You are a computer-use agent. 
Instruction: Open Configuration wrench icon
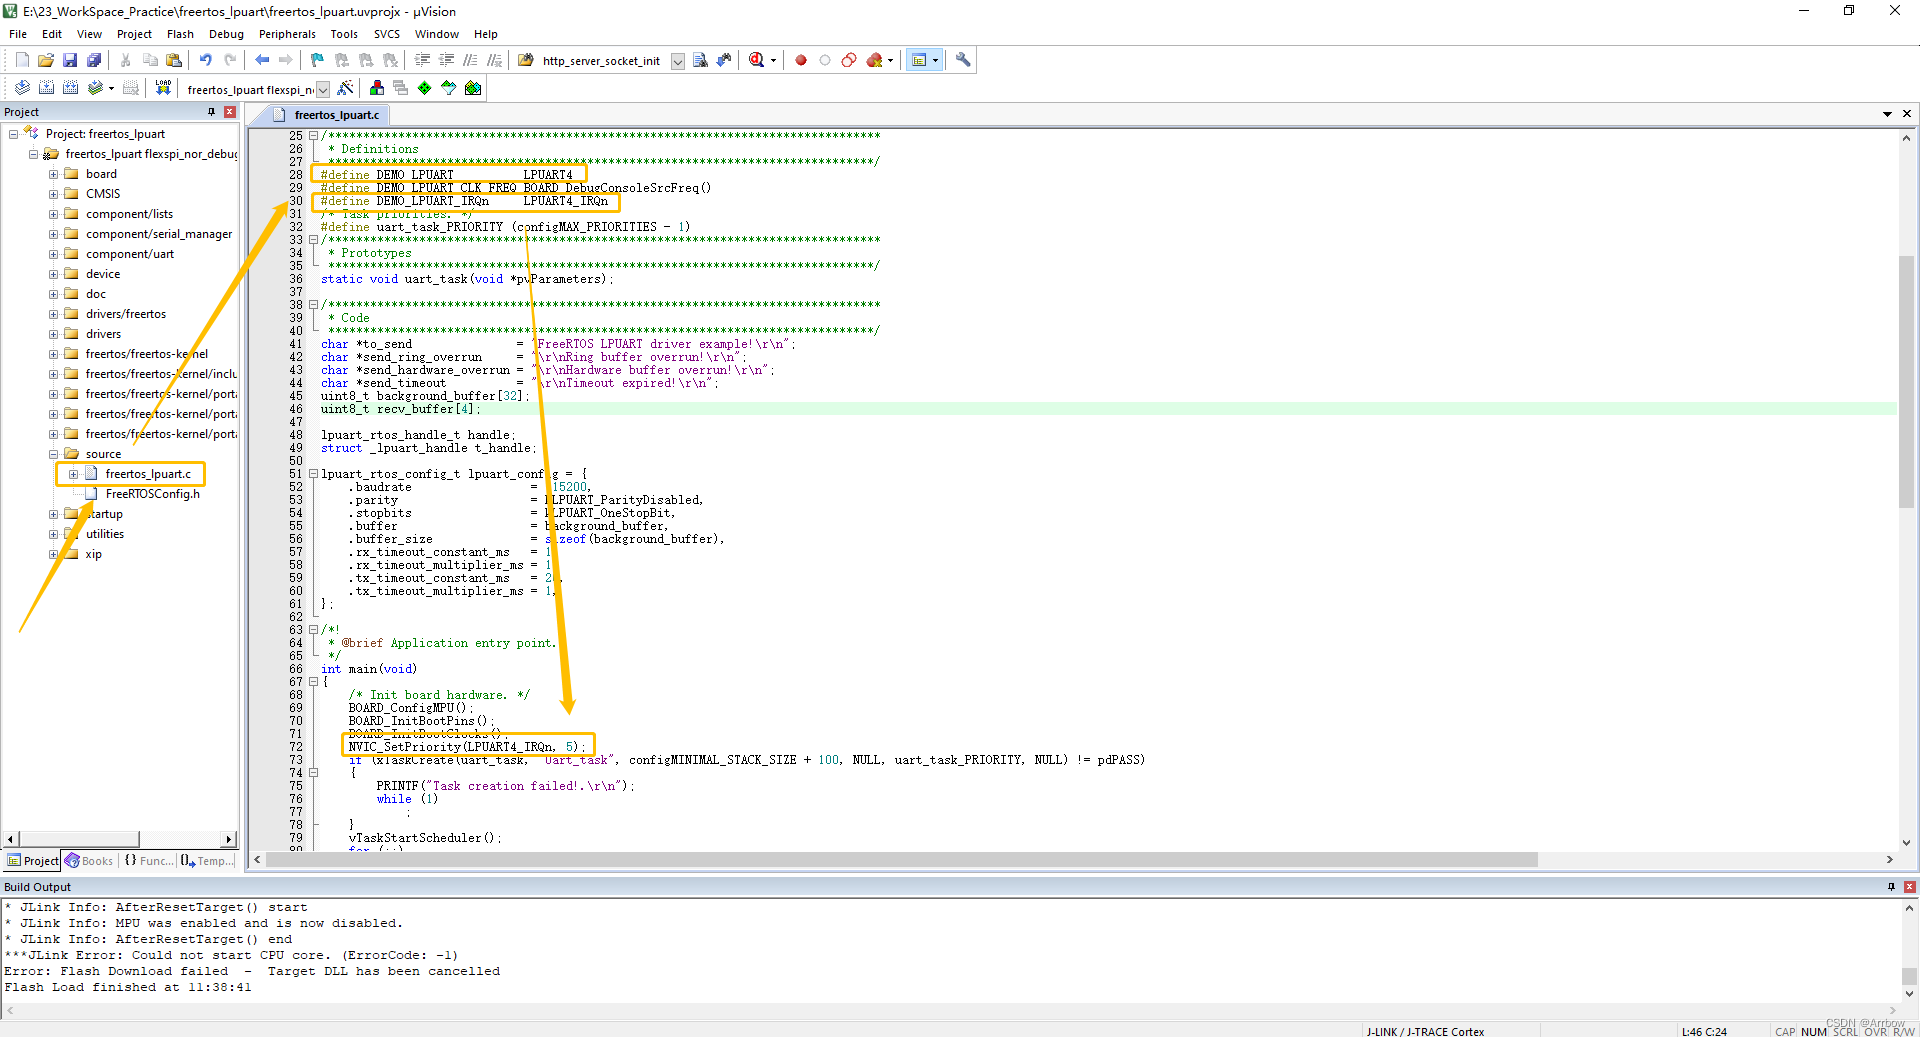[963, 60]
